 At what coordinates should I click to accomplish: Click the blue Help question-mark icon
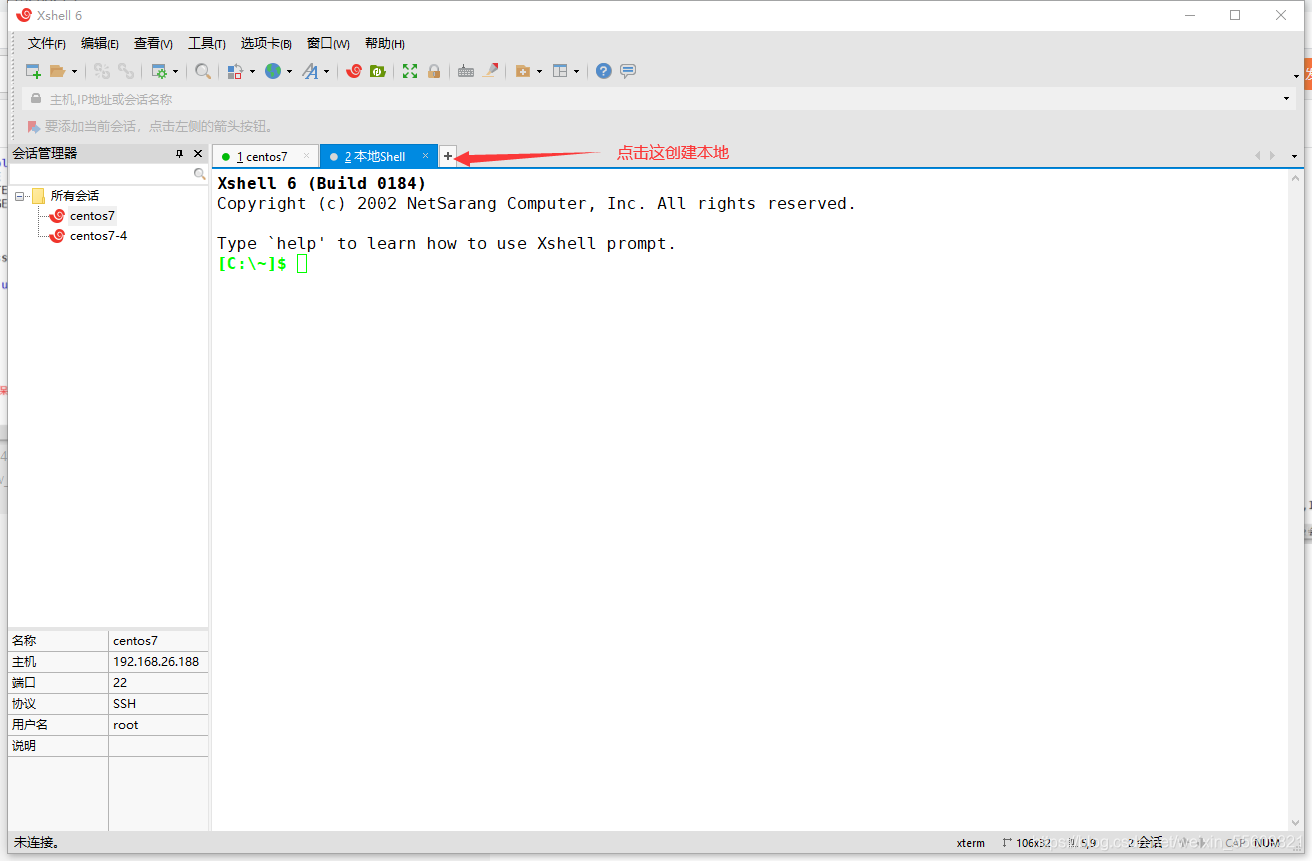pos(604,71)
